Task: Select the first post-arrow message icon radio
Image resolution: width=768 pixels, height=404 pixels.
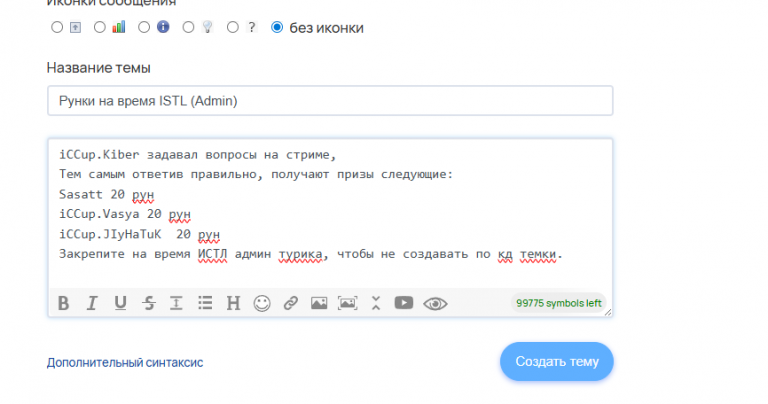Action: click(x=57, y=27)
